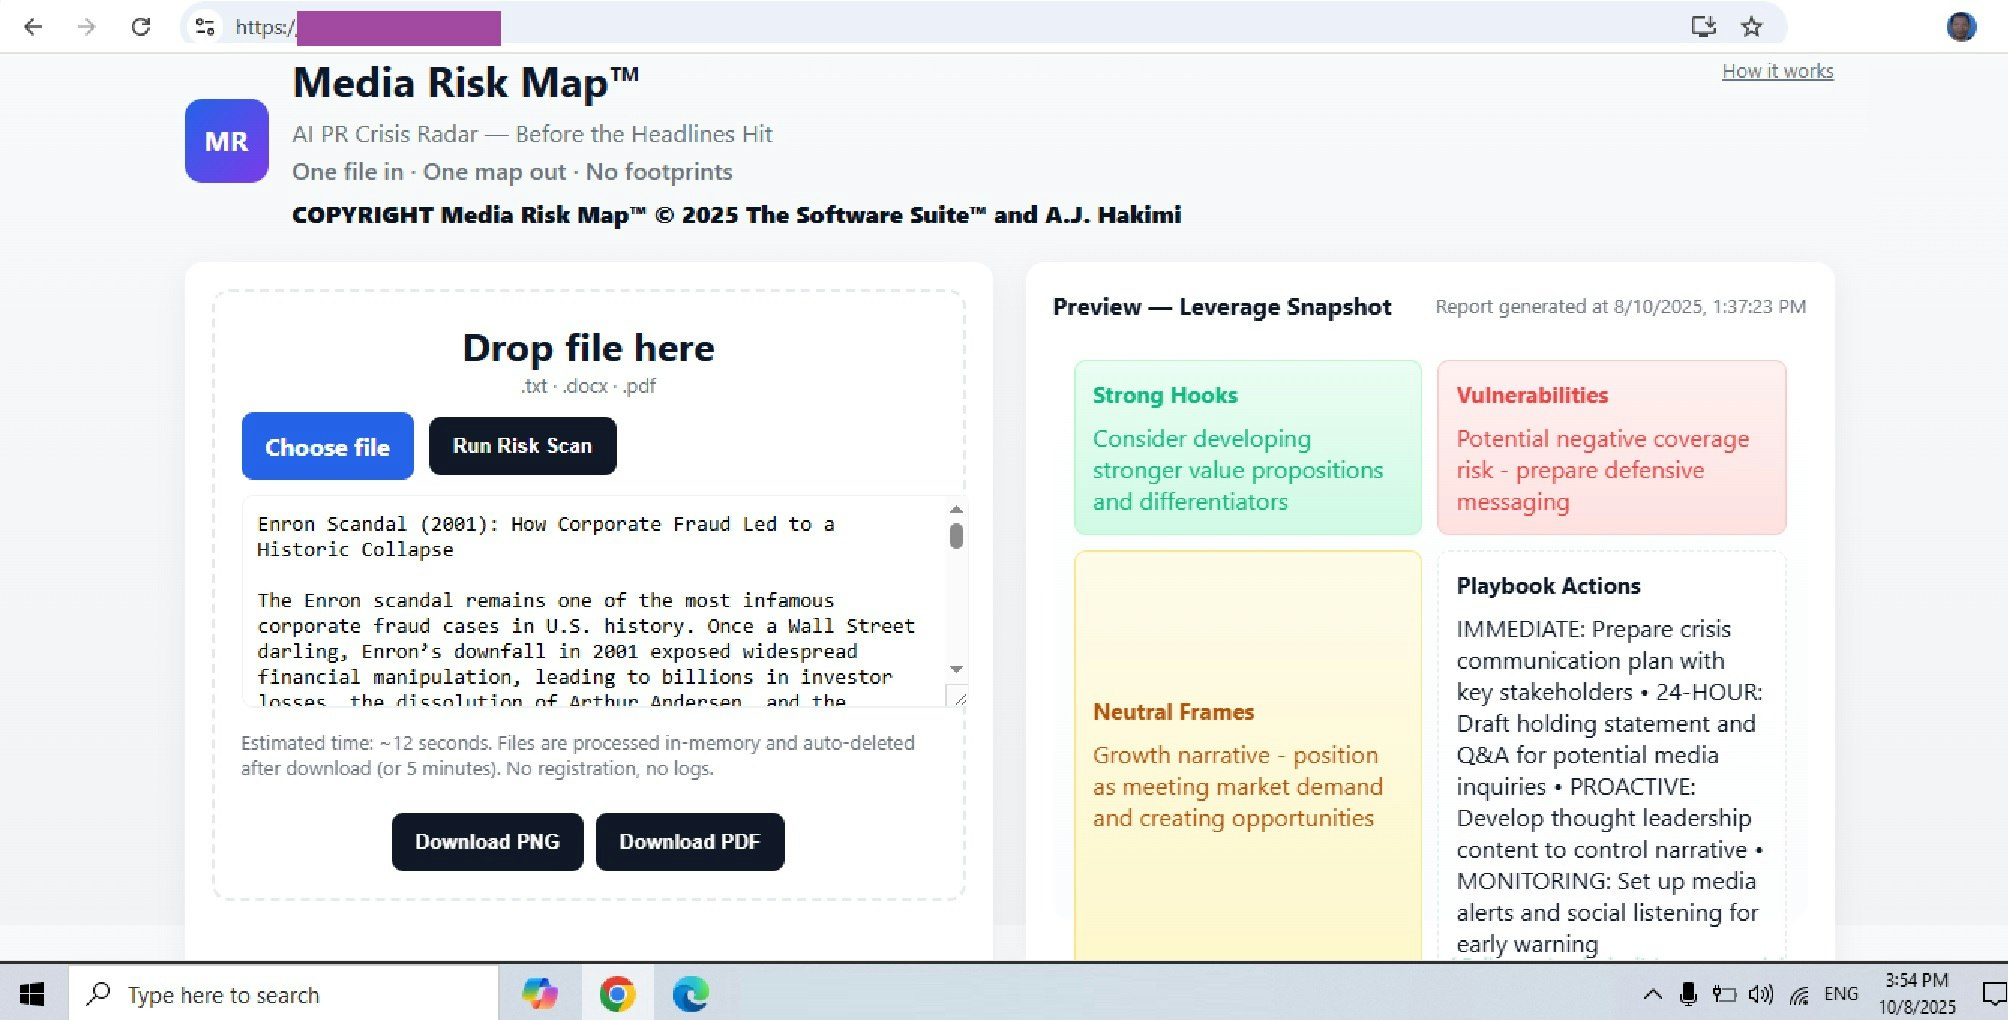
Task: Open the Windows Start menu
Action: point(32,994)
